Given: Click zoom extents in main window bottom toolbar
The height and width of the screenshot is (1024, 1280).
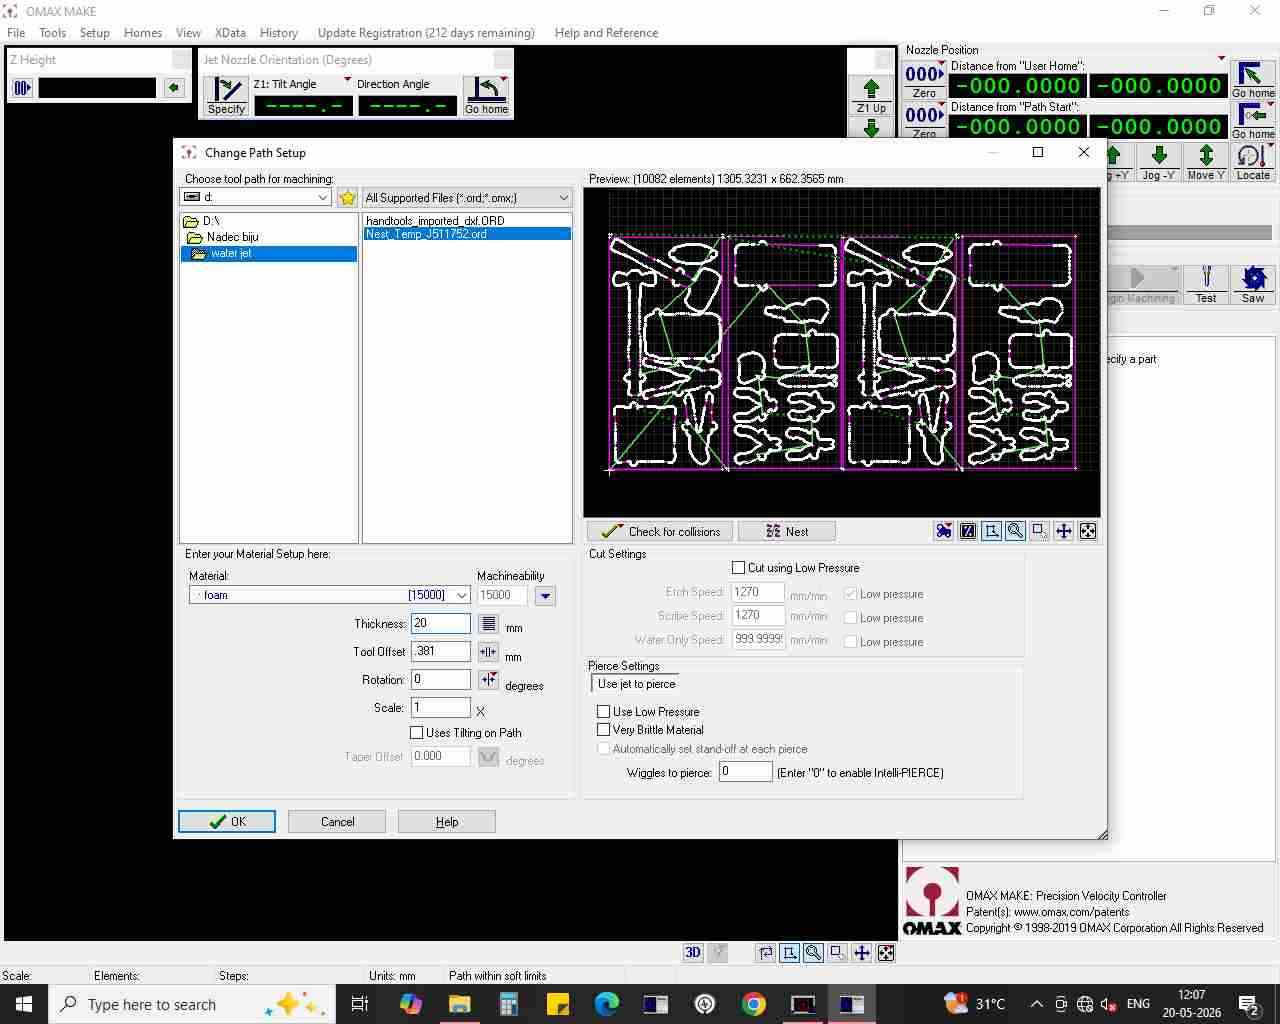Looking at the screenshot, I should coord(886,953).
